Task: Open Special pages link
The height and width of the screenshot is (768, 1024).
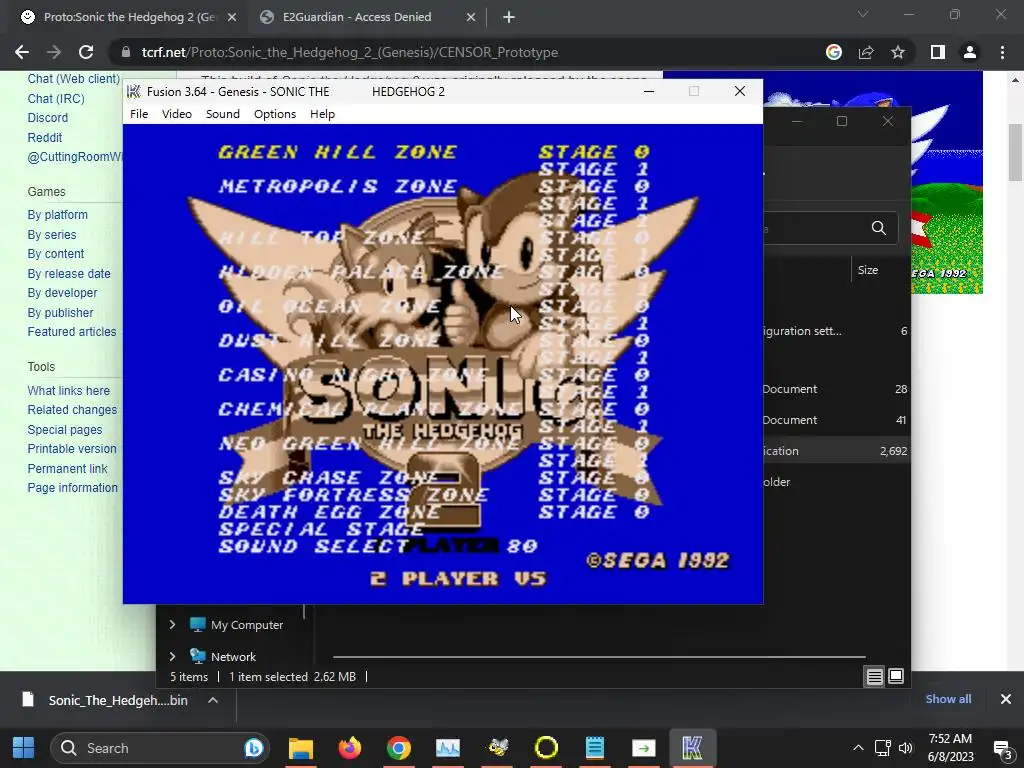Action: (x=65, y=430)
